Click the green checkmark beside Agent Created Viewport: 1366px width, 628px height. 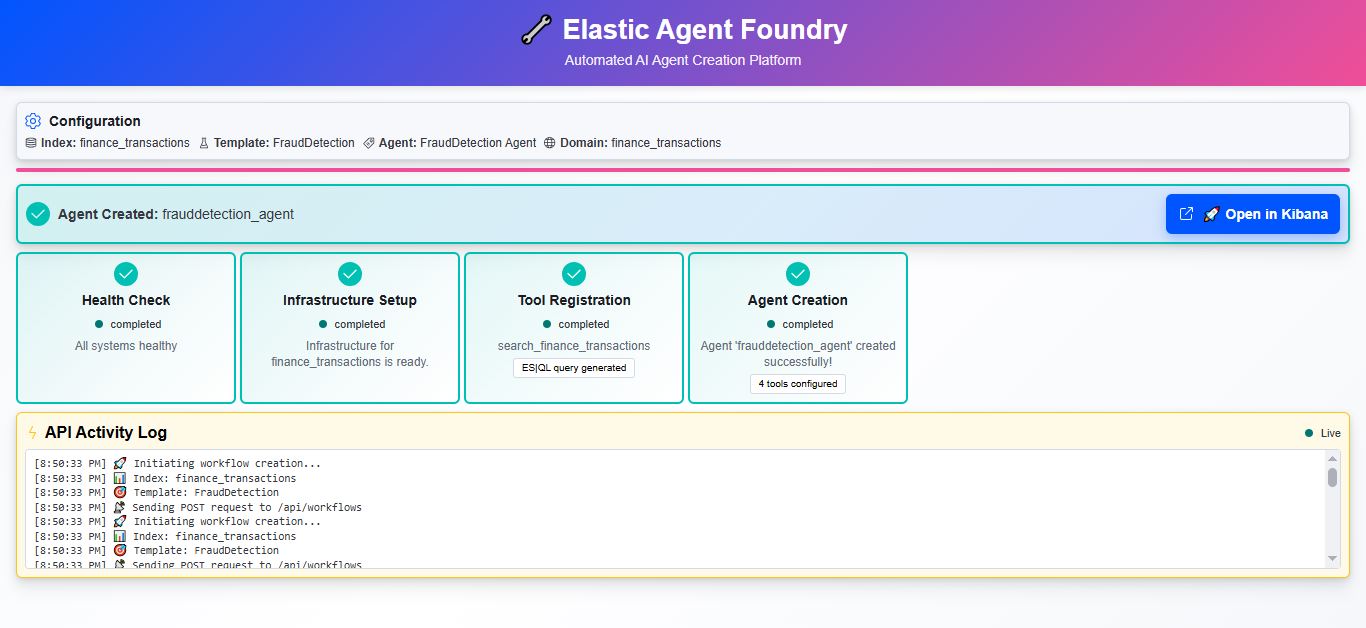[x=38, y=214]
